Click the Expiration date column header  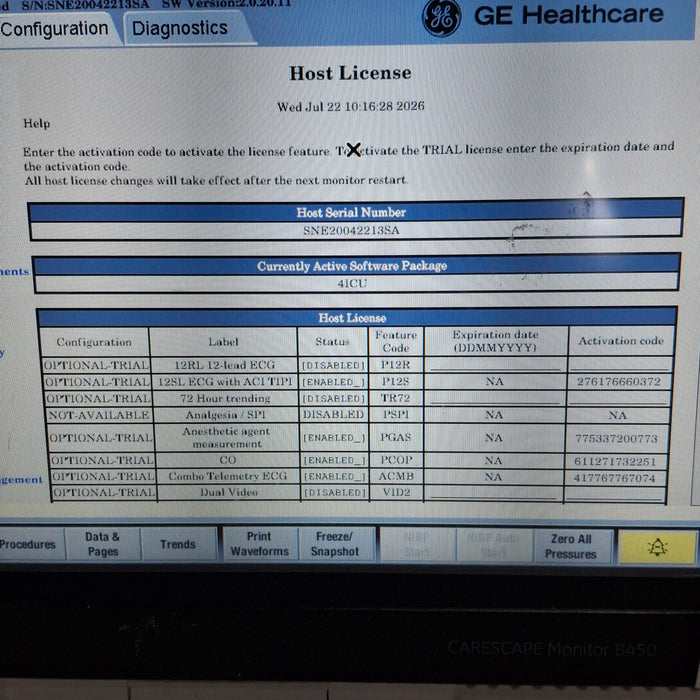pyautogui.click(x=495, y=341)
